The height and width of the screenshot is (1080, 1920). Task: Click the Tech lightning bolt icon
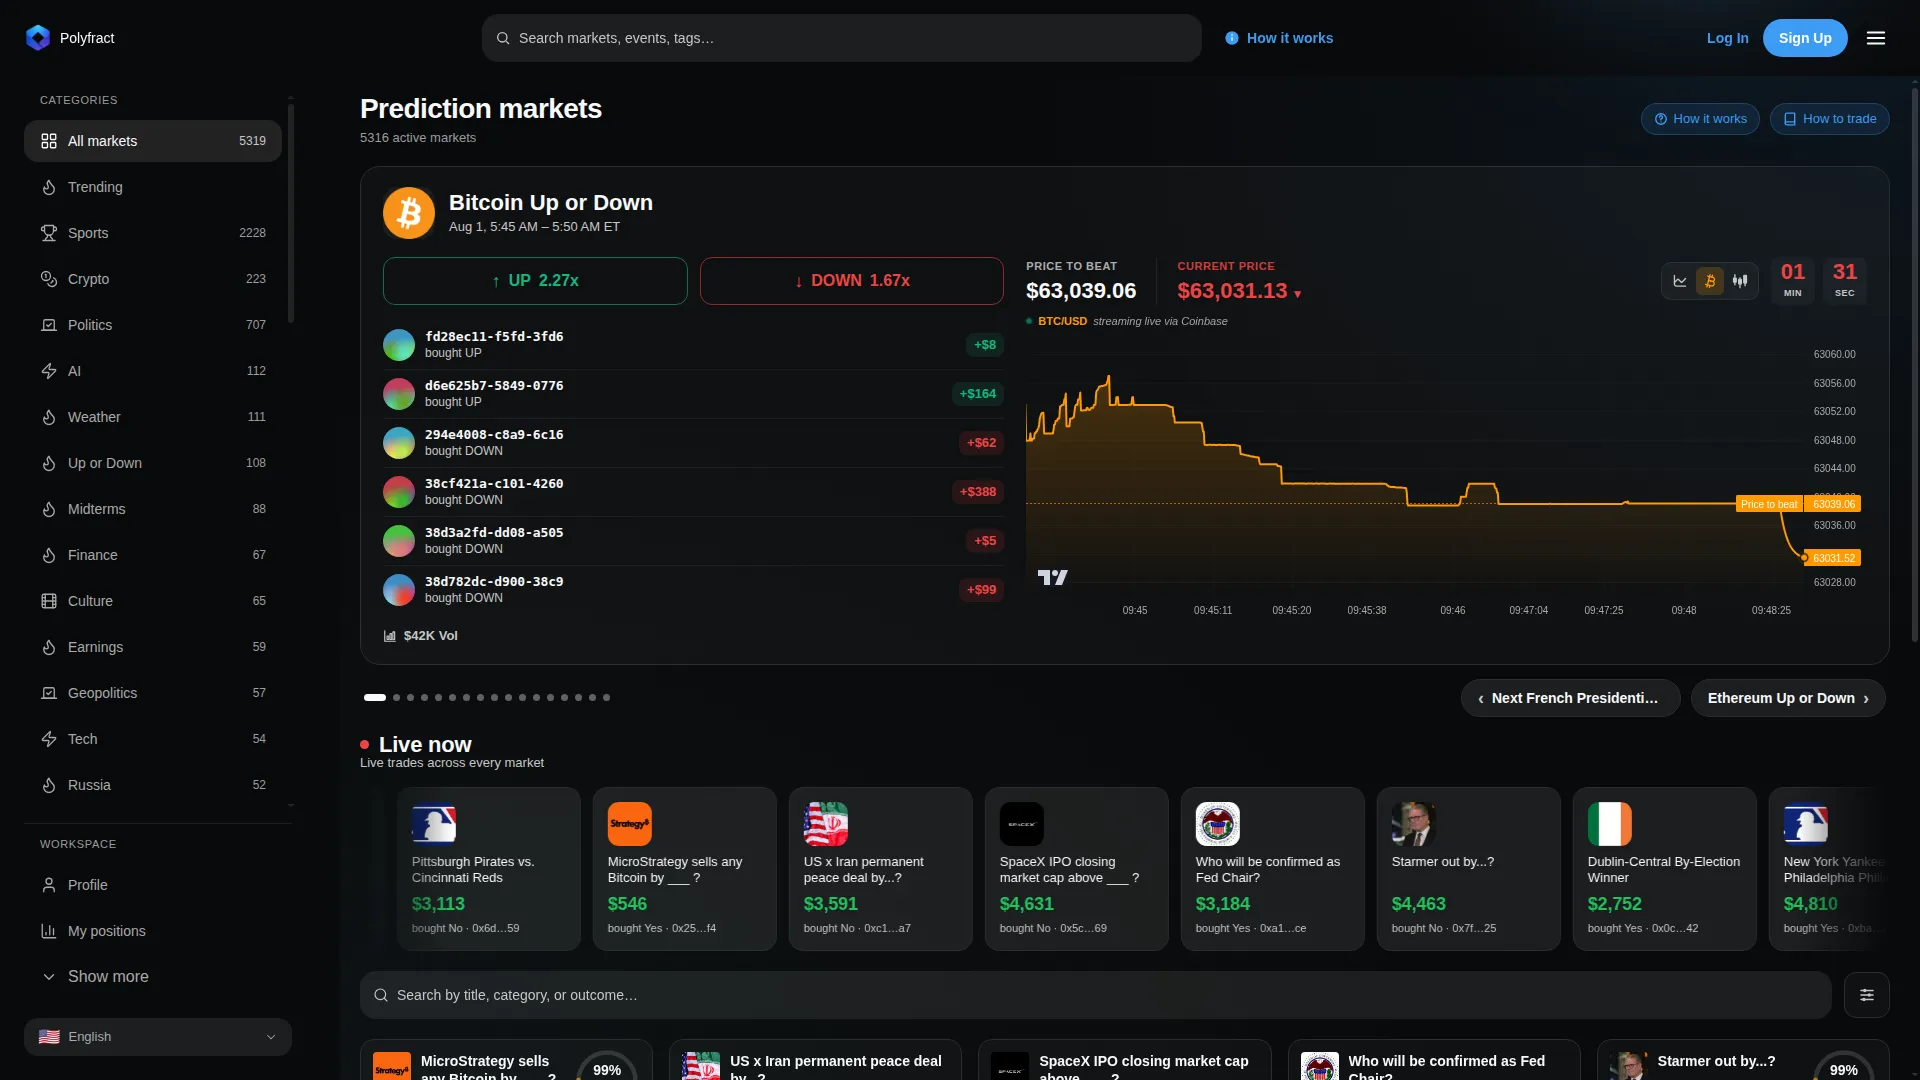49,739
